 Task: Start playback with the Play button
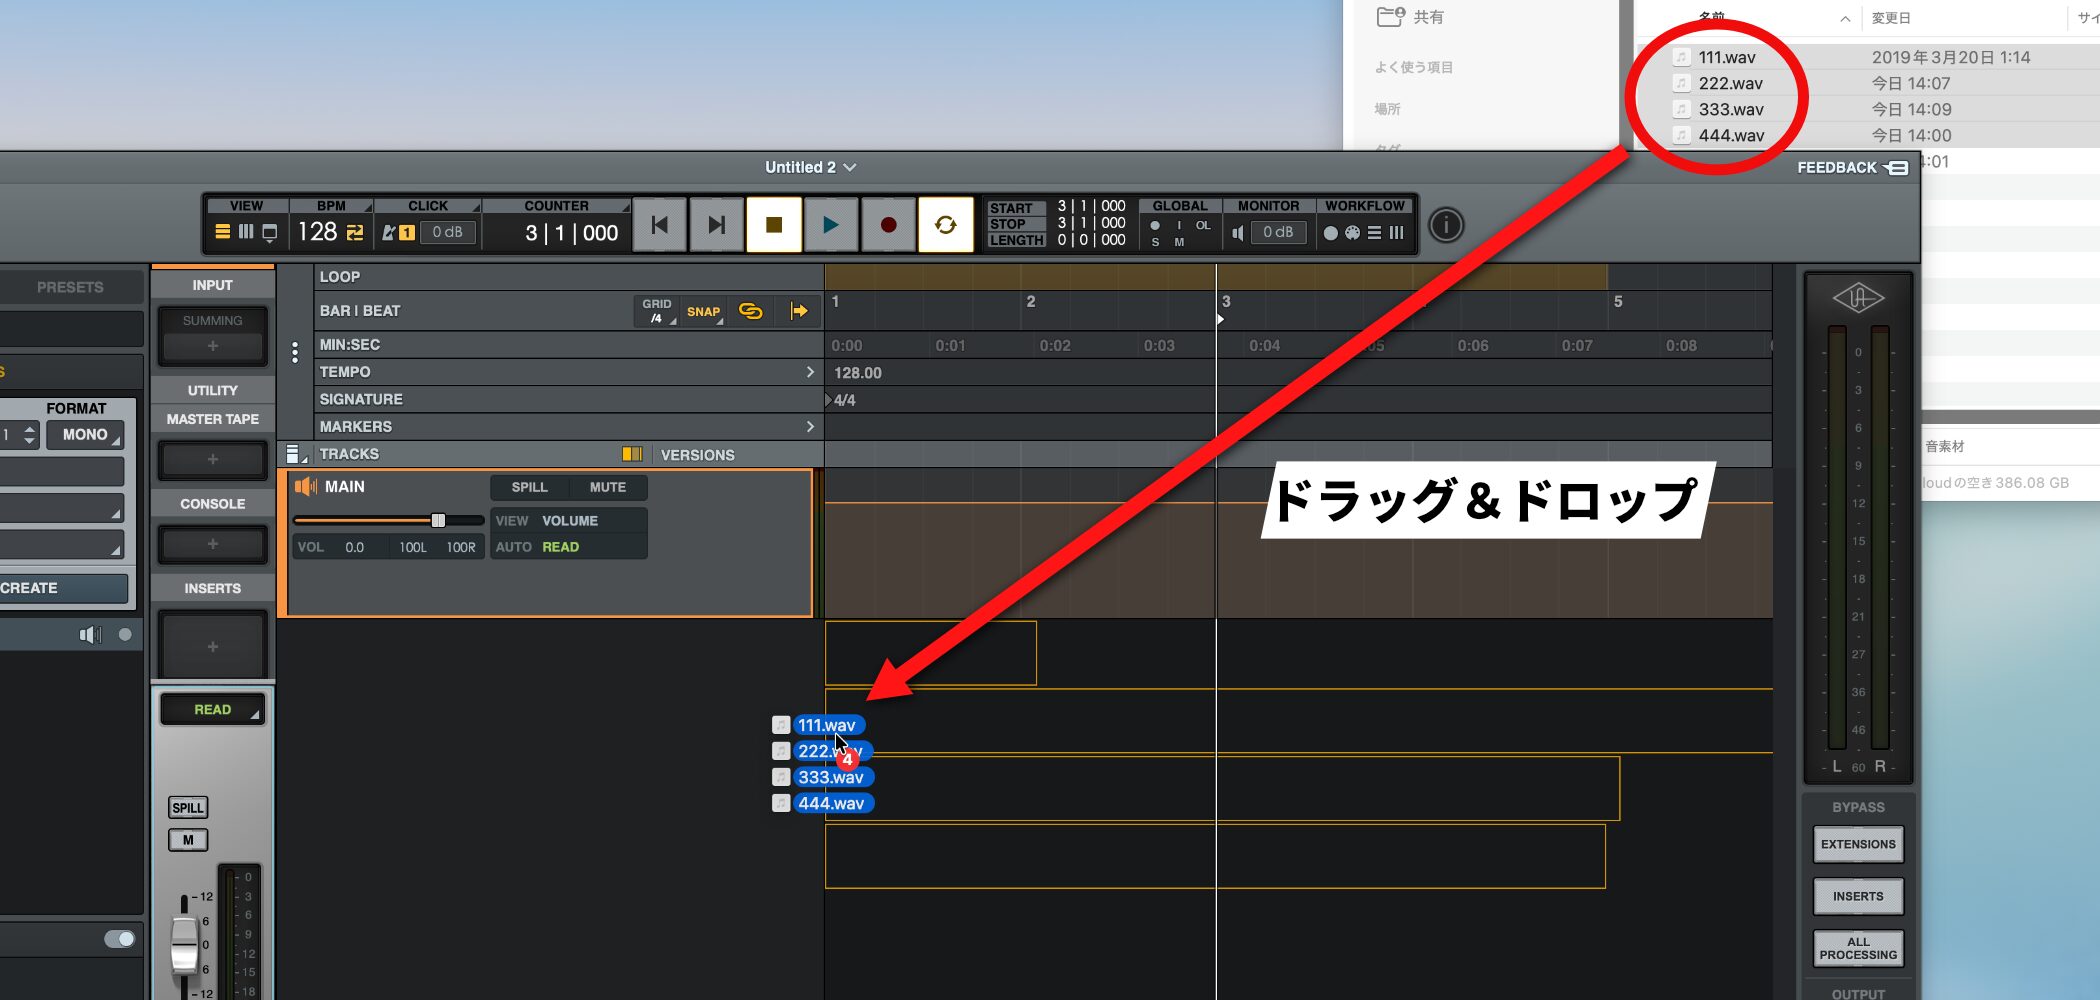pyautogui.click(x=830, y=225)
